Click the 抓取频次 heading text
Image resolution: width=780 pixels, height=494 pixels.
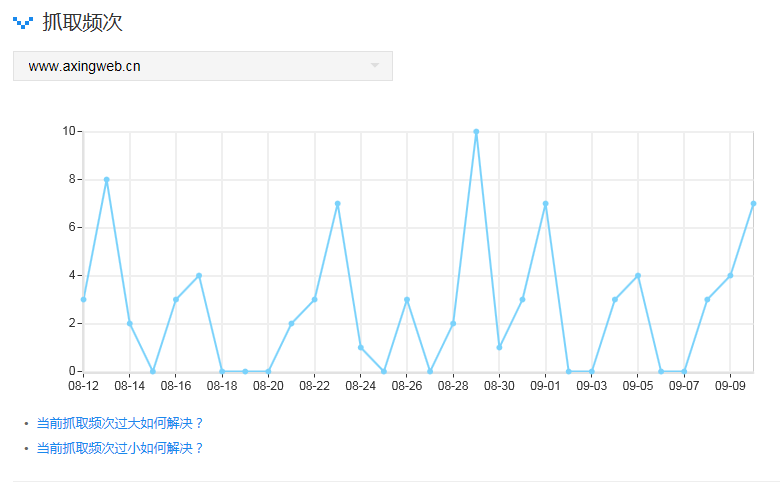pos(83,23)
